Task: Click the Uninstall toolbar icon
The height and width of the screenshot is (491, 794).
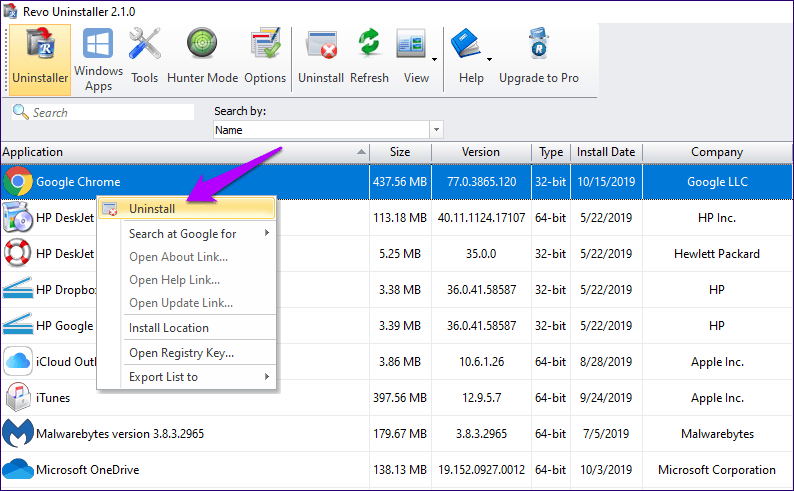Action: (321, 45)
